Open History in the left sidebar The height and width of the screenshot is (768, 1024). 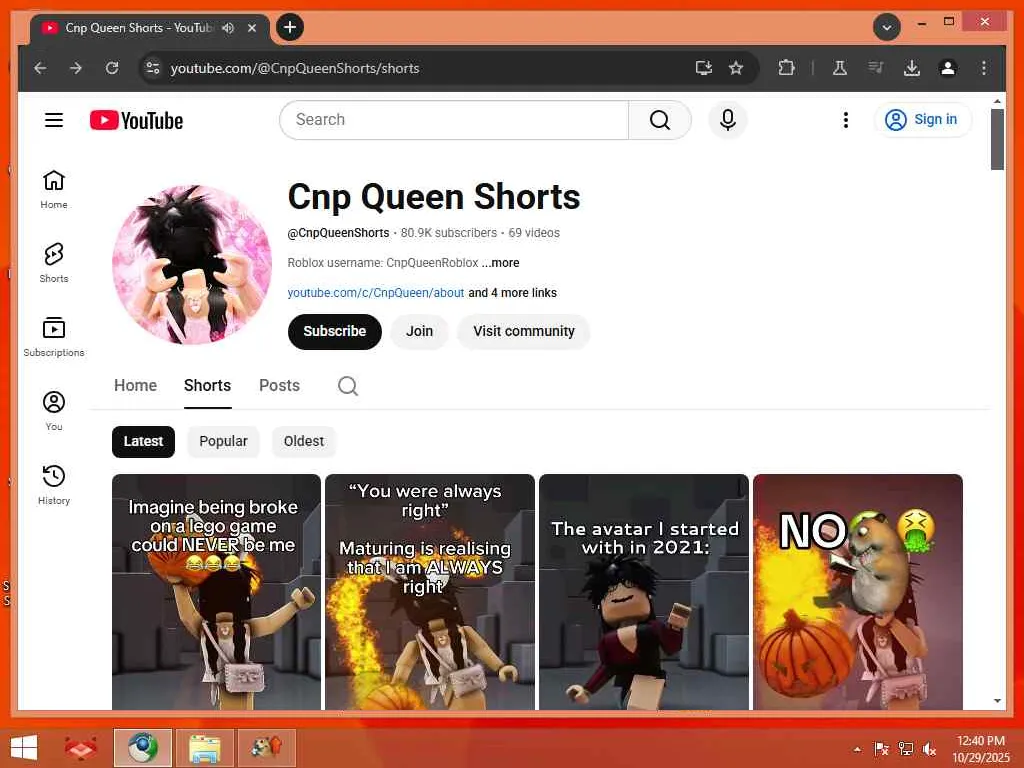(x=54, y=485)
